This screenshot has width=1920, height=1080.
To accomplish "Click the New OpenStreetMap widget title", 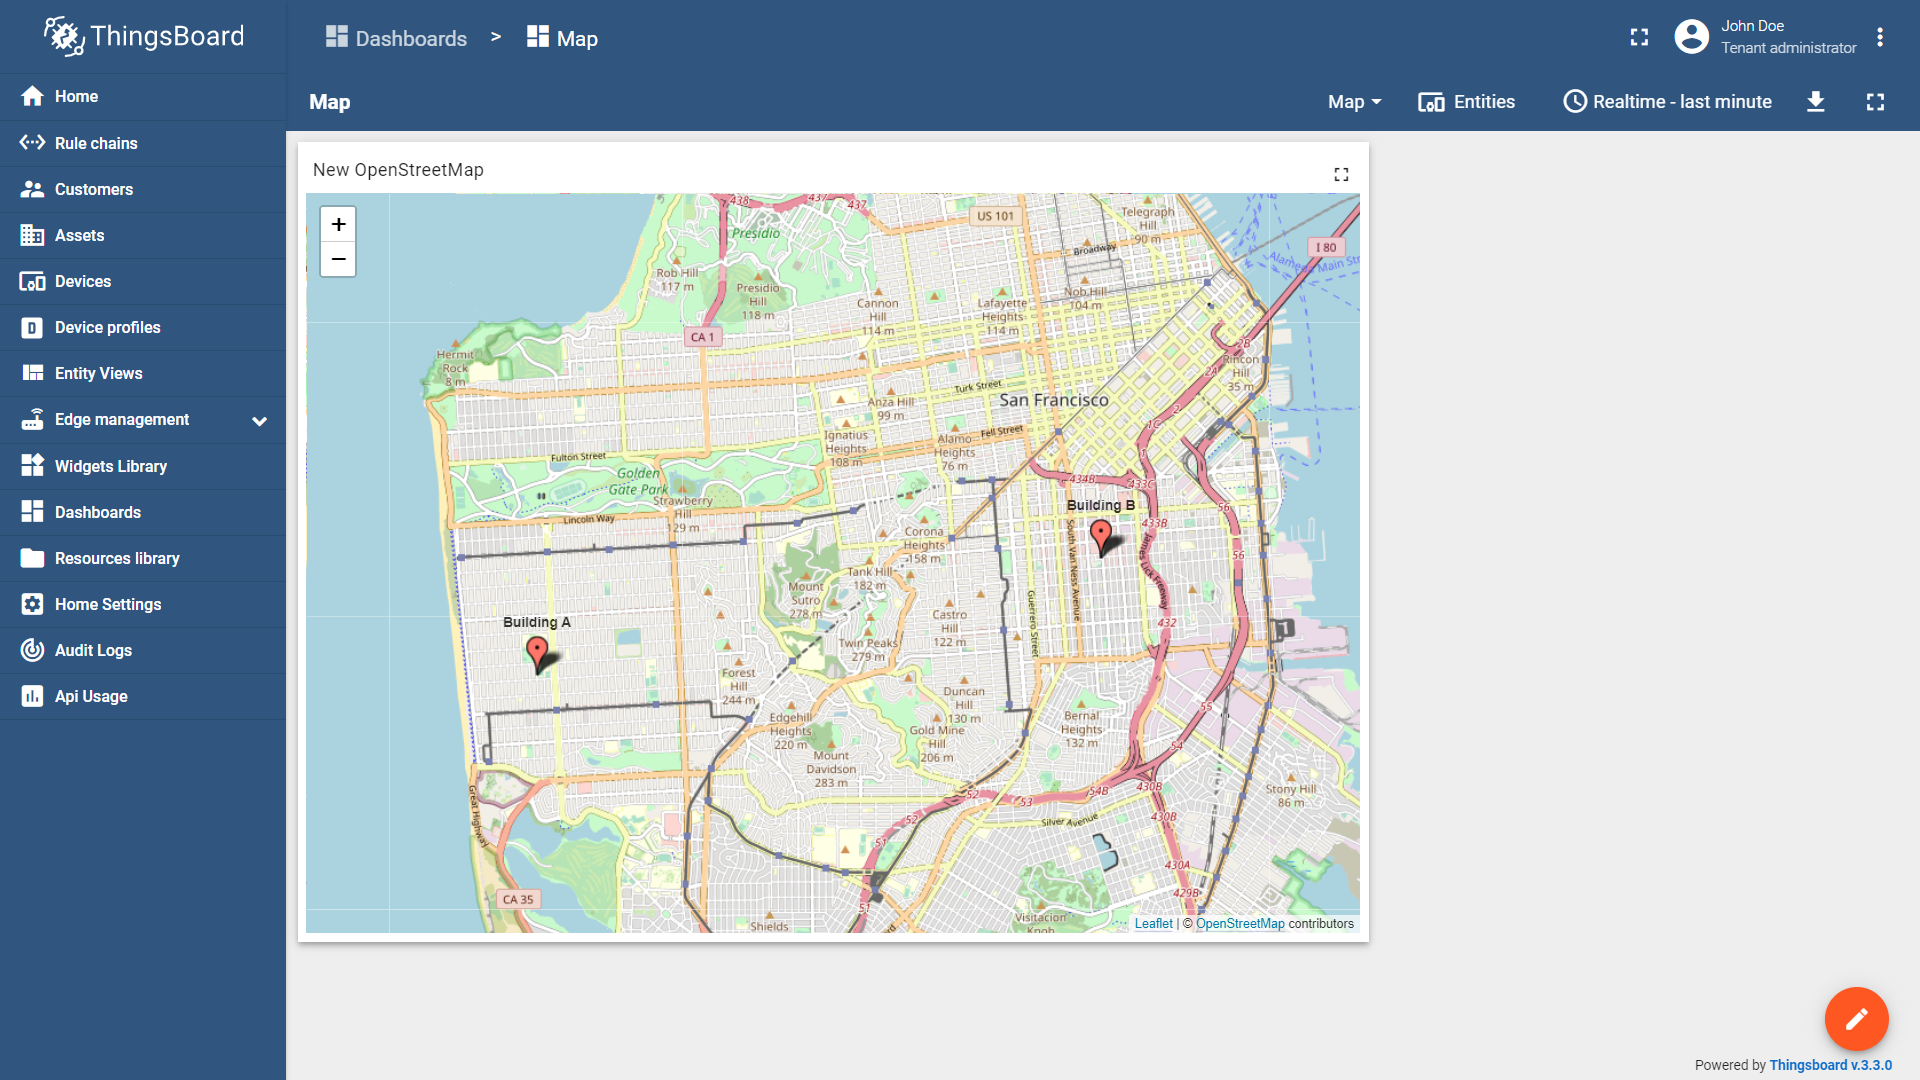I will 398,170.
